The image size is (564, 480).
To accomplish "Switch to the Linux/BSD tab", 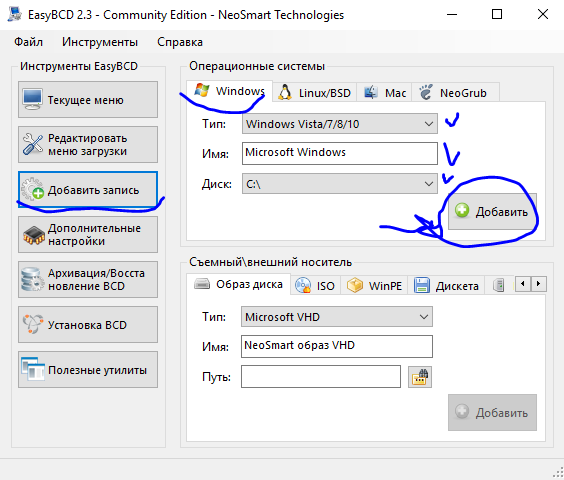I will pos(314,93).
